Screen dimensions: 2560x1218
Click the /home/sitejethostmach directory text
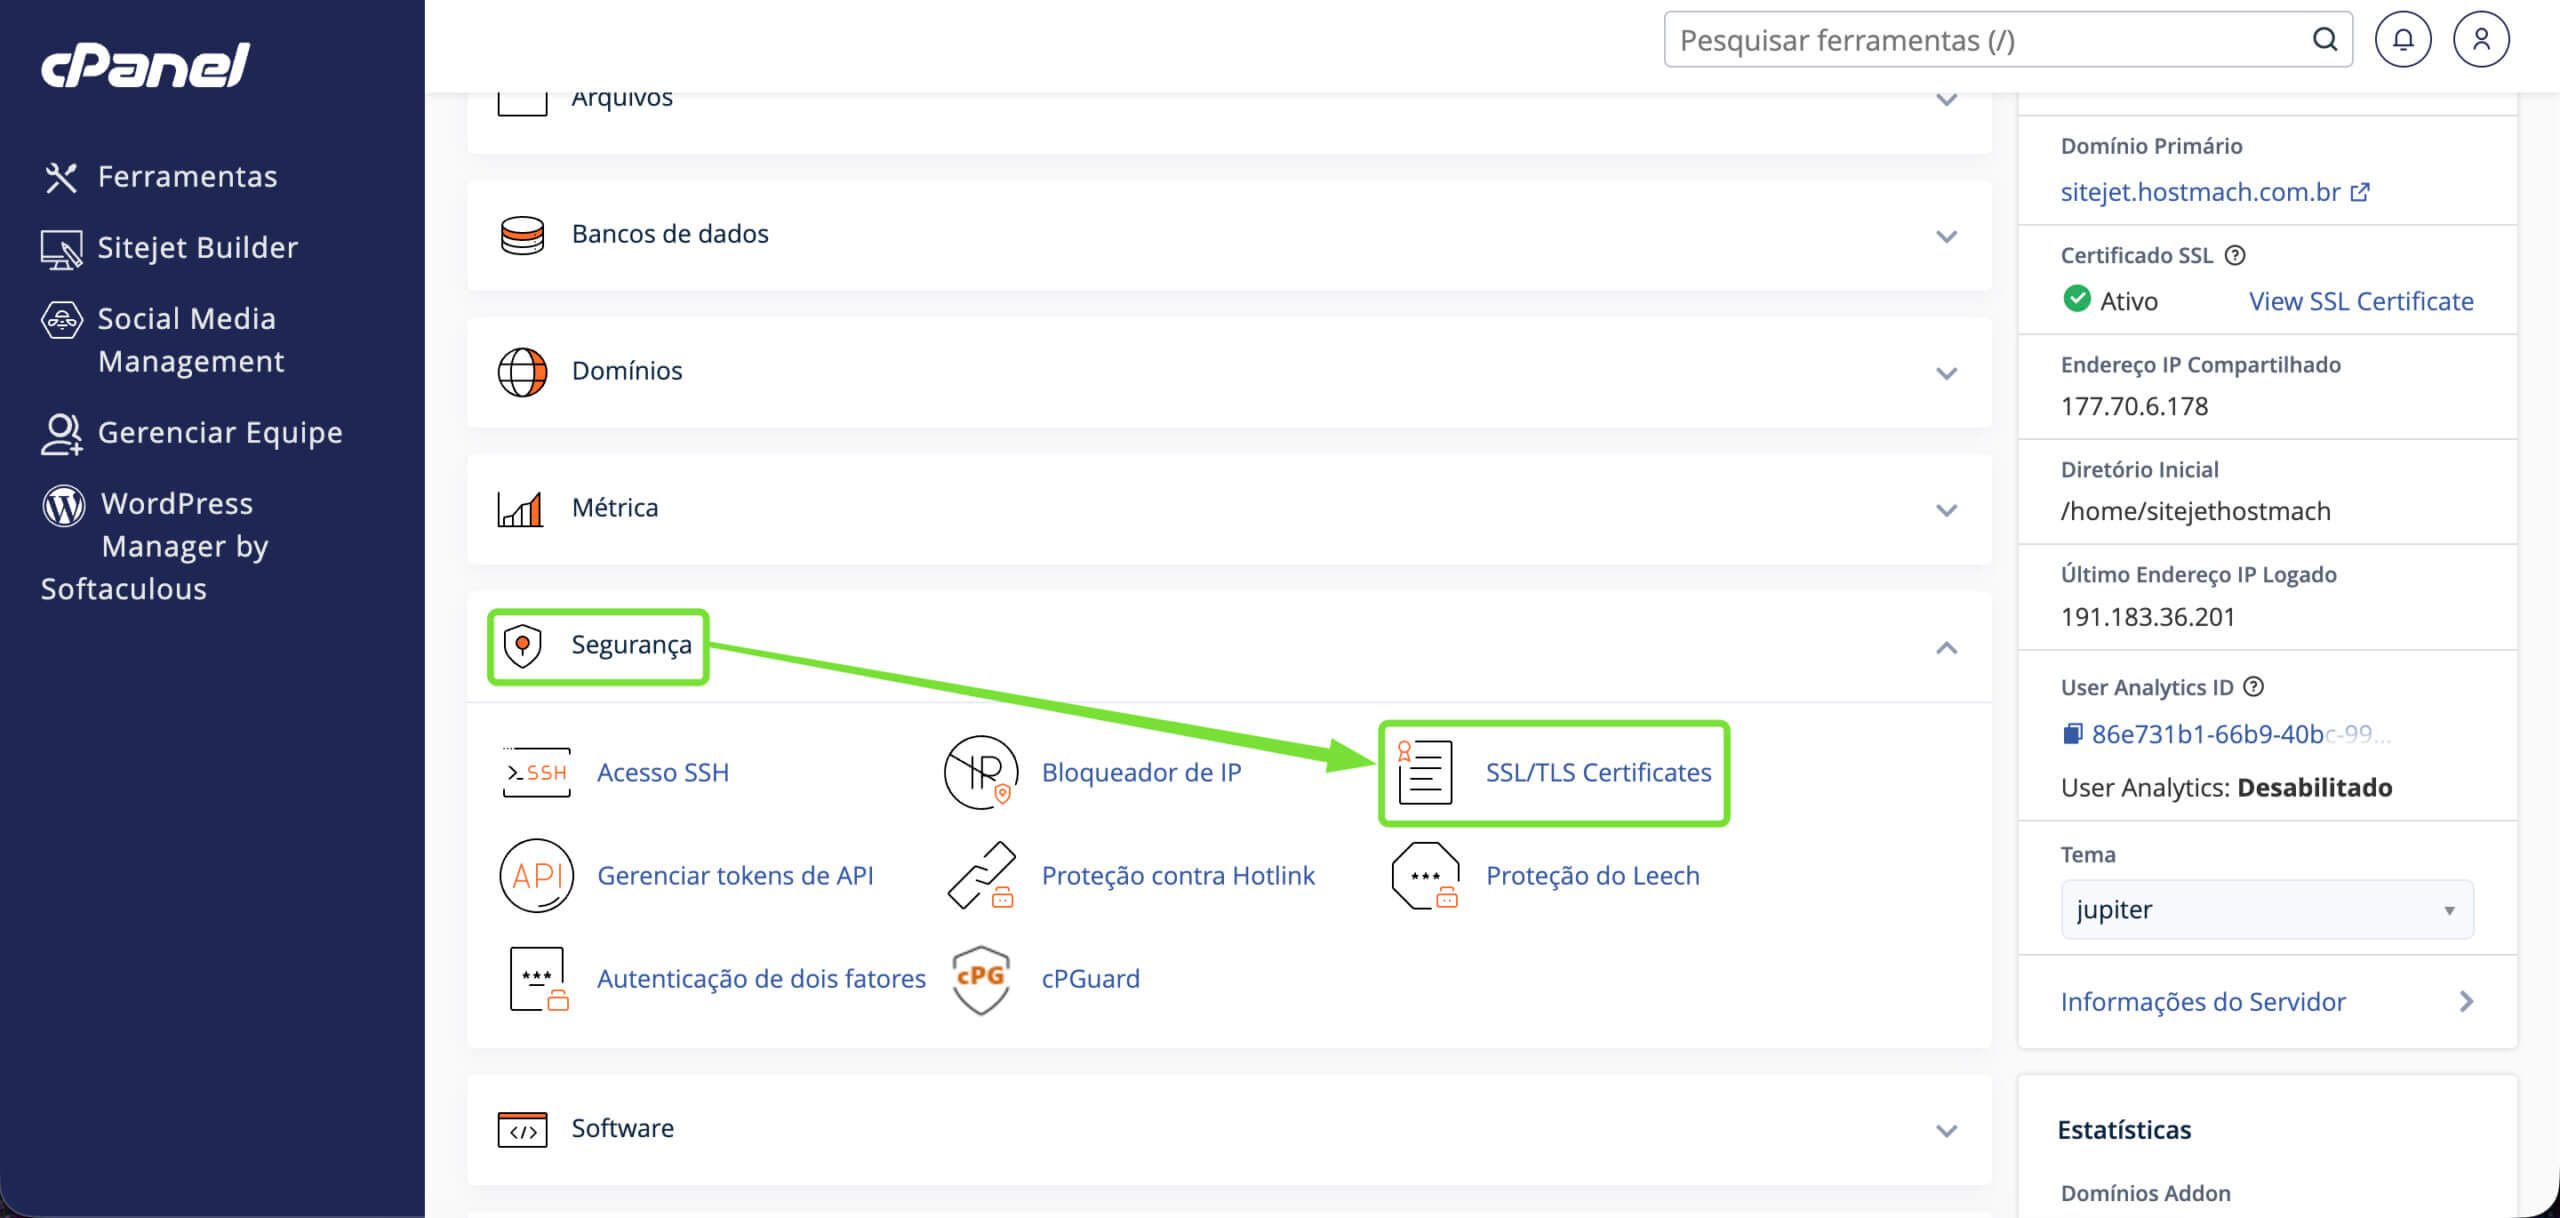pyautogui.click(x=2195, y=512)
